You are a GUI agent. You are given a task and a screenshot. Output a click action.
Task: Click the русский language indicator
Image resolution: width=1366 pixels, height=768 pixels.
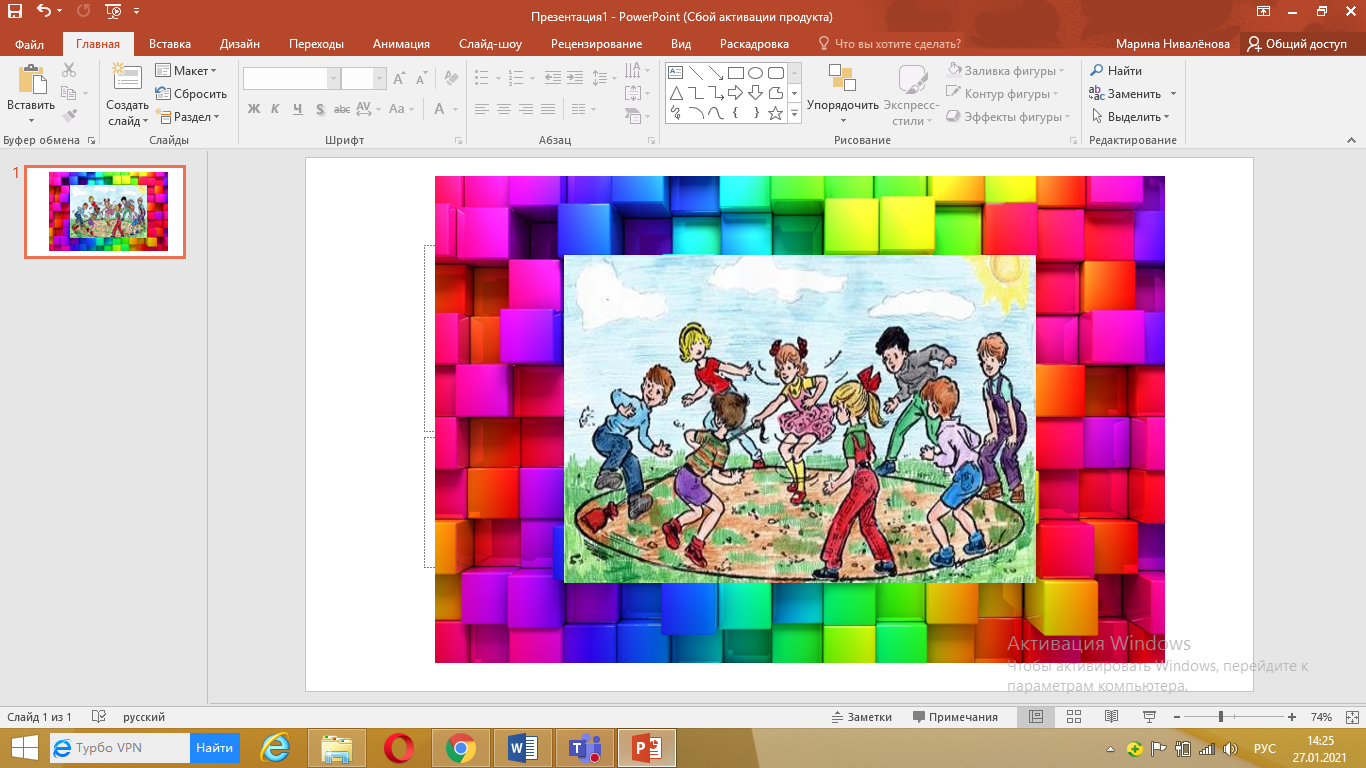coord(144,717)
